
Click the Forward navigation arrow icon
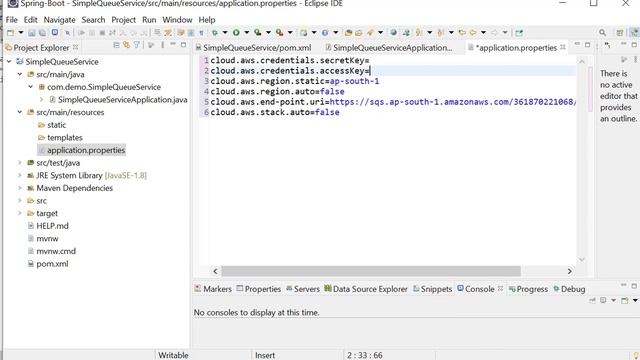tap(494, 33)
